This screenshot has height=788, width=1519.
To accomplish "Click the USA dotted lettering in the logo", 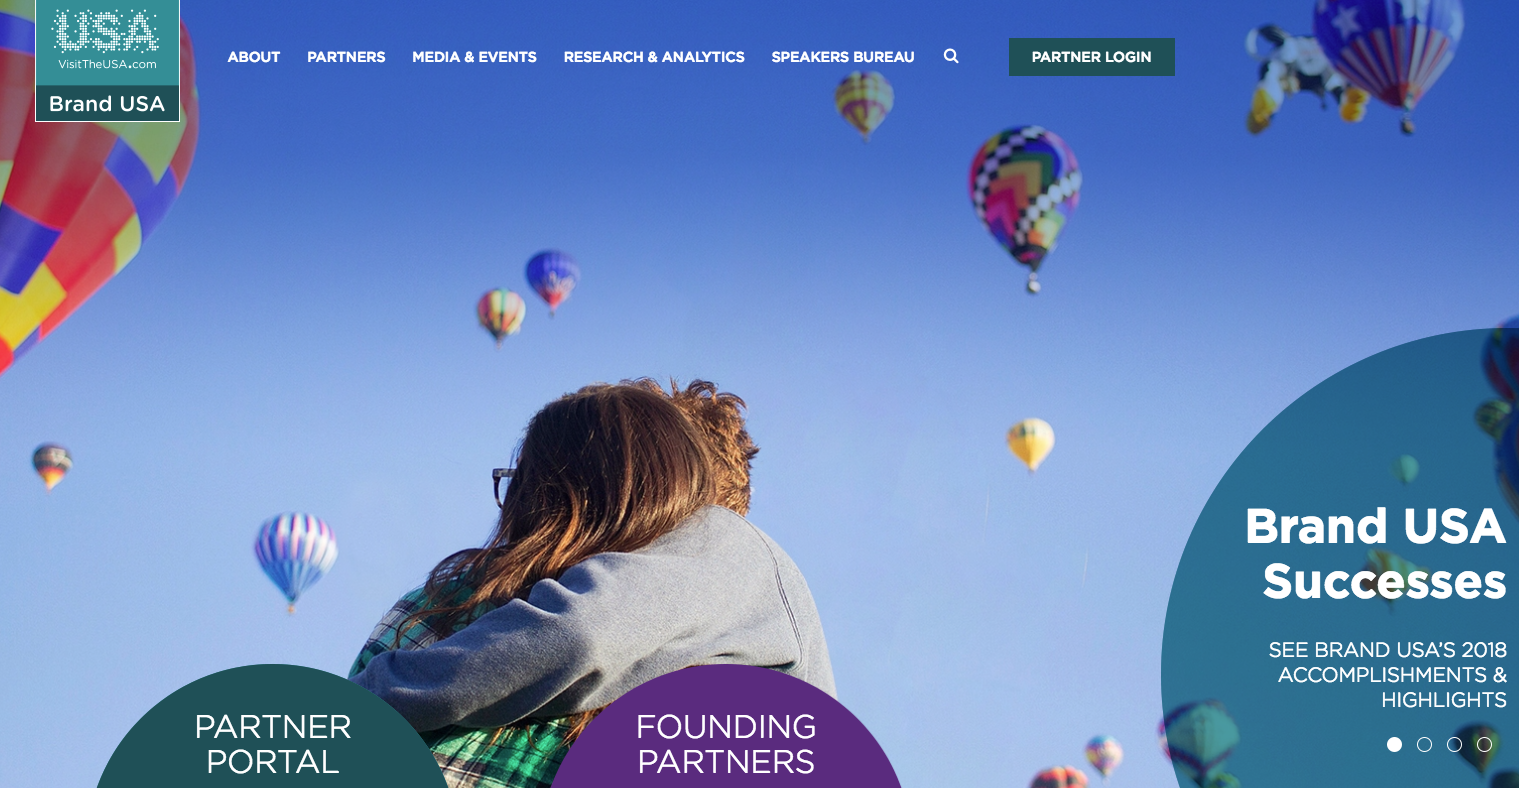I will (x=106, y=31).
